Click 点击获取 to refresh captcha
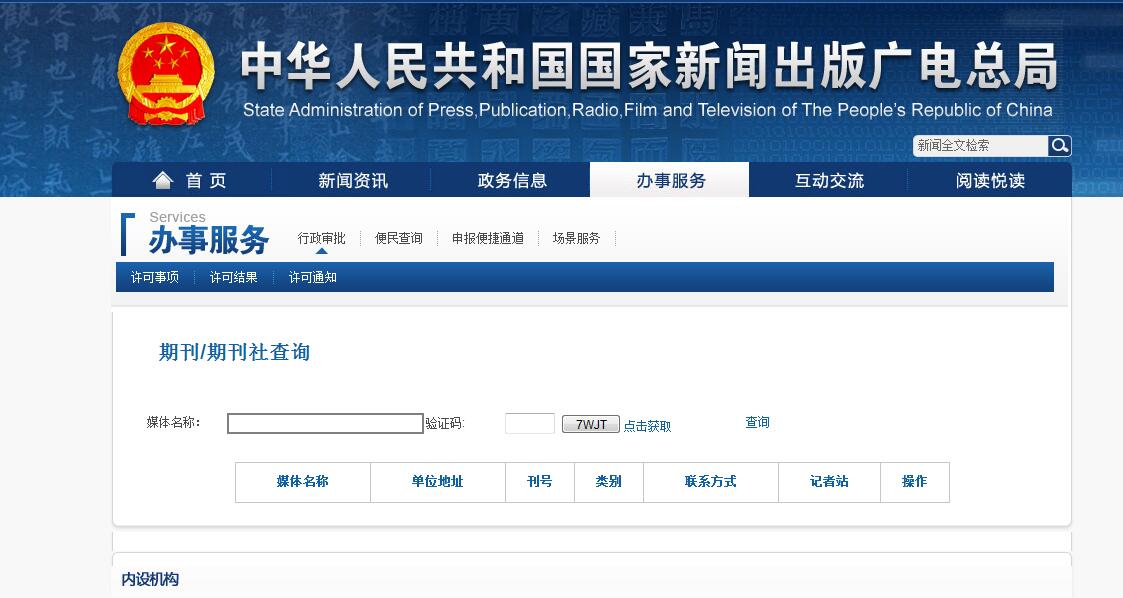The width and height of the screenshot is (1123, 598). click(648, 426)
